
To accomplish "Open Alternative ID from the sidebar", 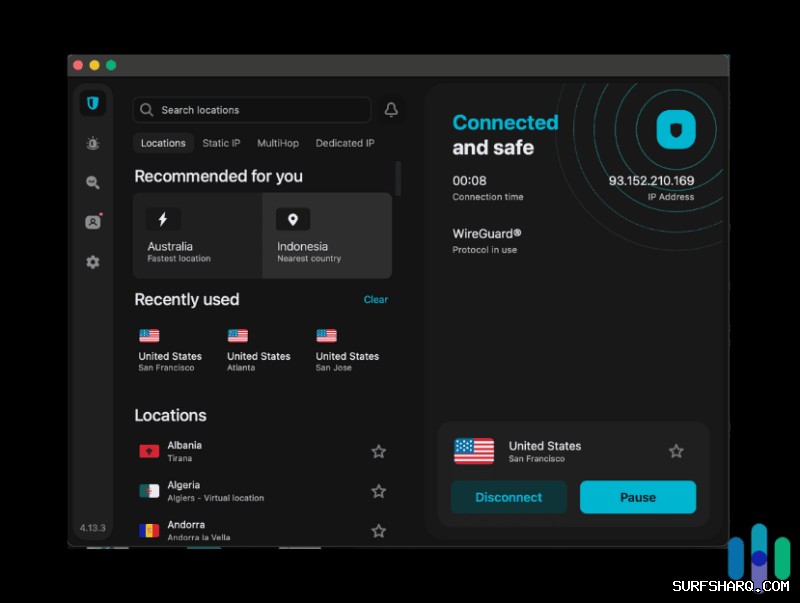I will 92,222.
